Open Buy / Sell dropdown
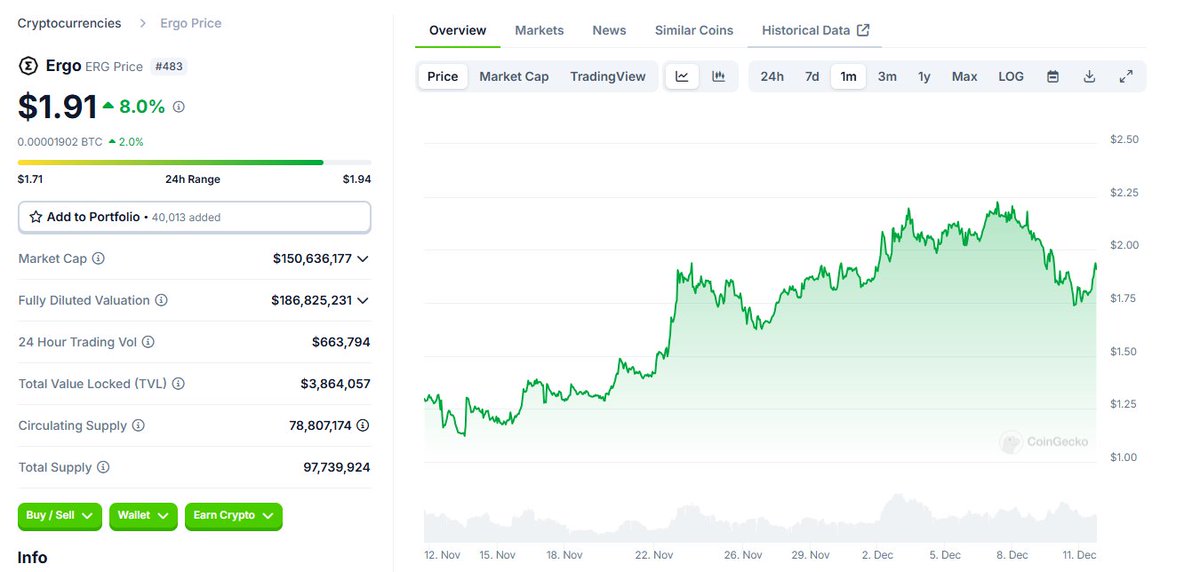Image resolution: width=1200 pixels, height=572 pixels. [x=60, y=516]
